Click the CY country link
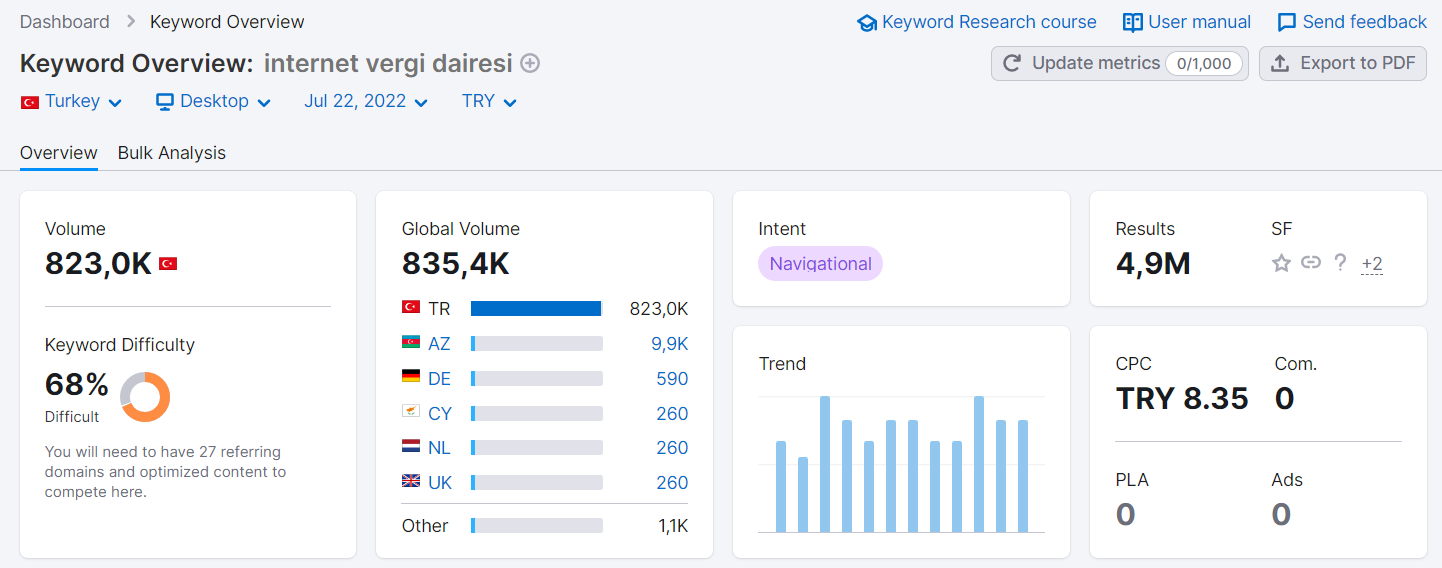Image resolution: width=1442 pixels, height=568 pixels. (440, 414)
